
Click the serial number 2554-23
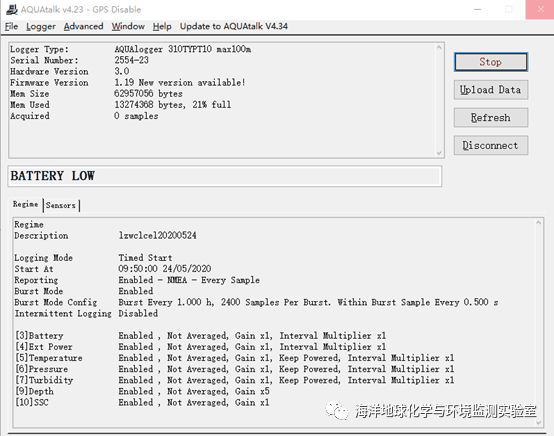(x=131, y=60)
